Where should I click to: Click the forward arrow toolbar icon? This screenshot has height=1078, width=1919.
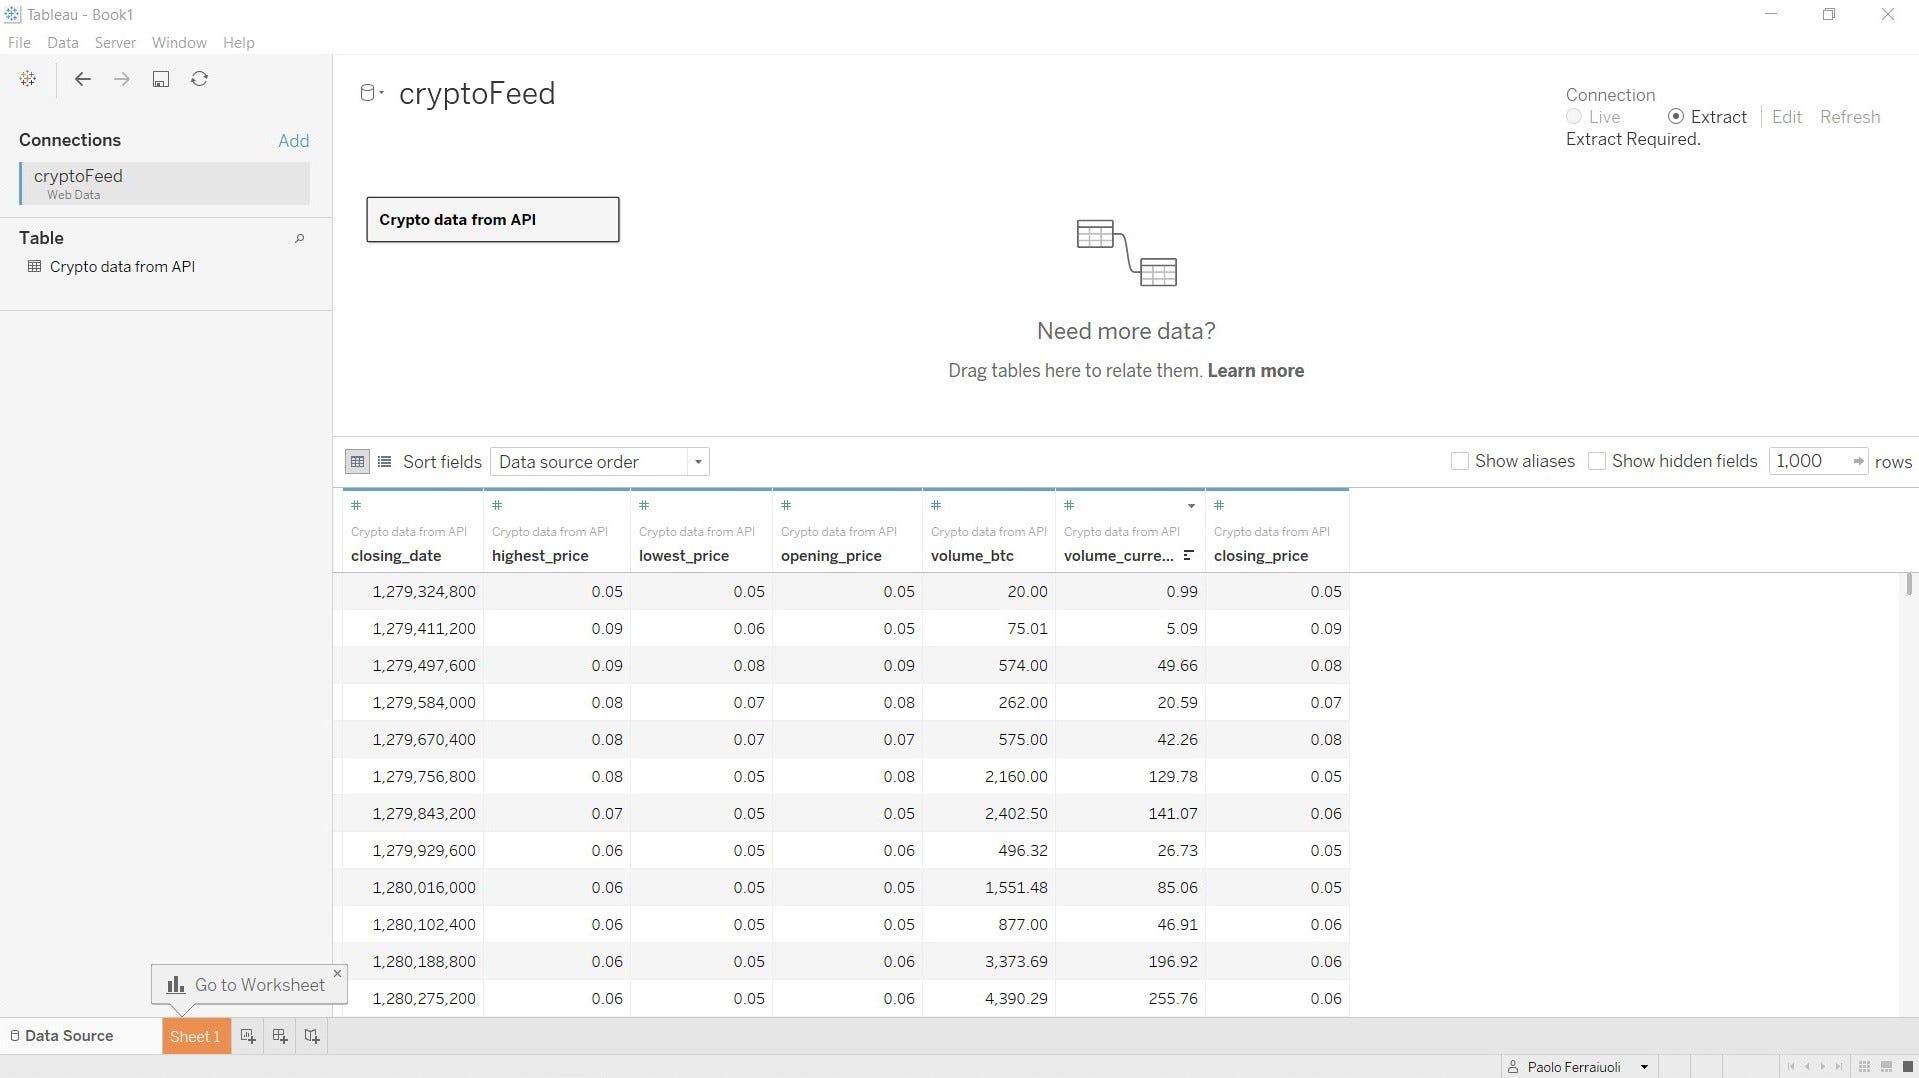click(122, 79)
